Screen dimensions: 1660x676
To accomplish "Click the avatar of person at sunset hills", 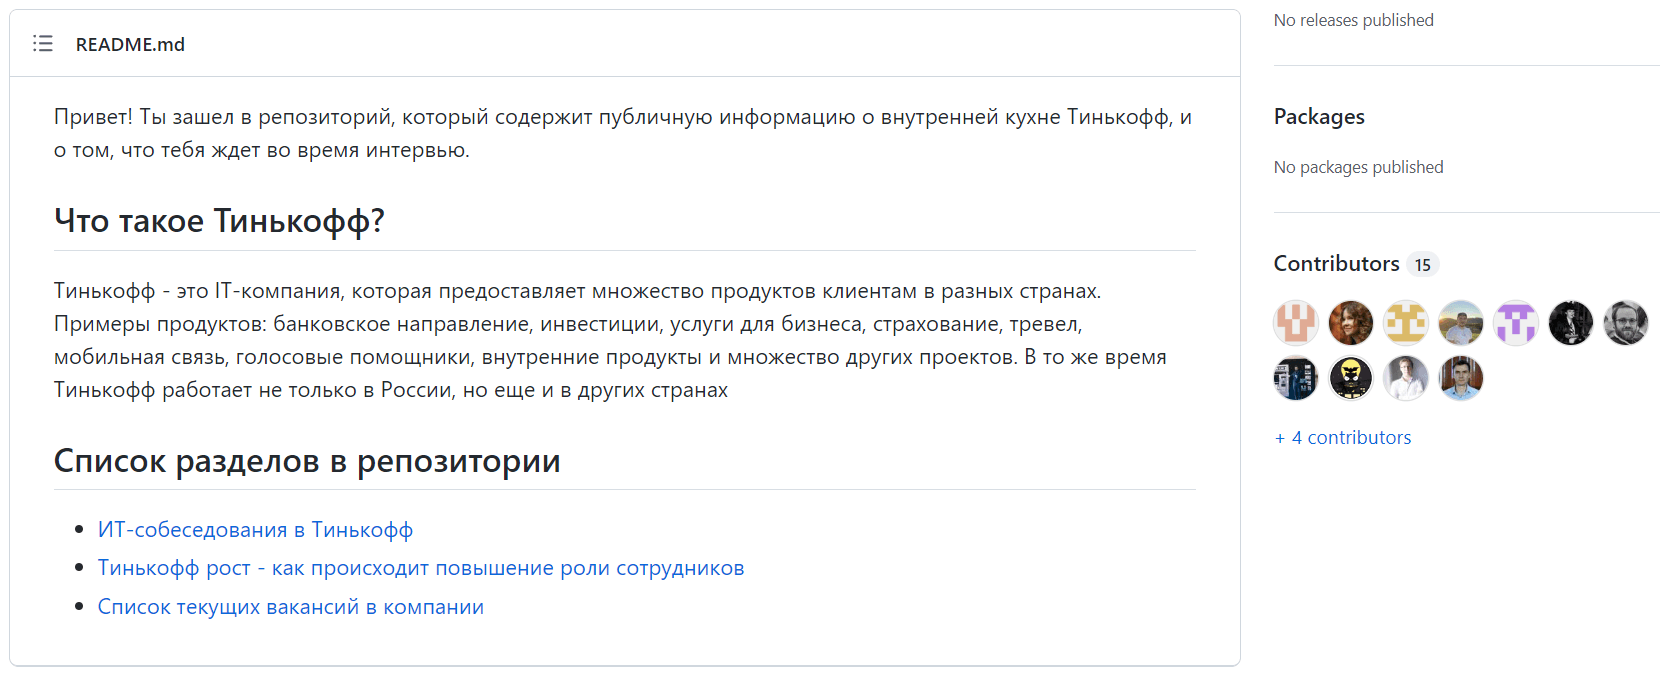I will click(x=1461, y=323).
